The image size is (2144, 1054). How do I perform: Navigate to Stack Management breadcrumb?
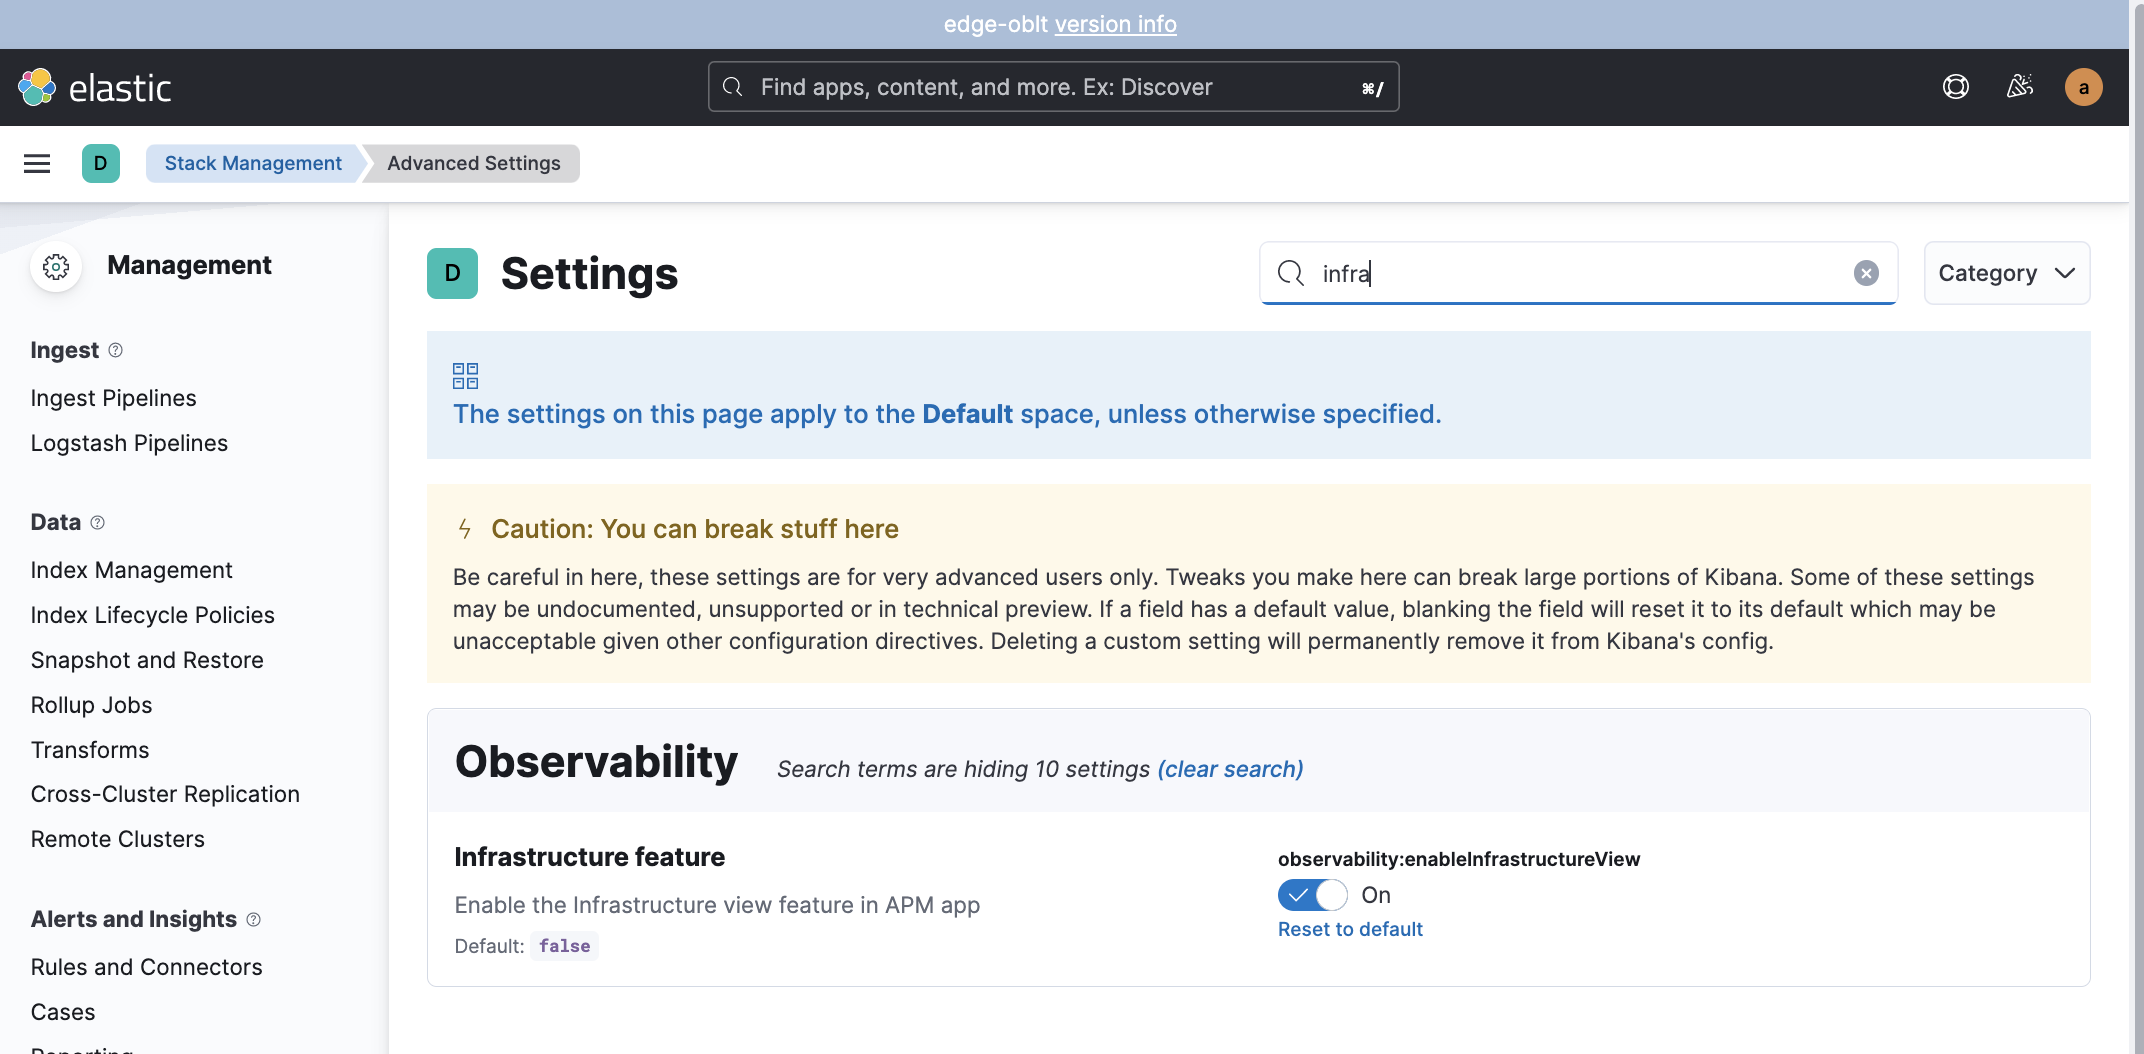251,162
